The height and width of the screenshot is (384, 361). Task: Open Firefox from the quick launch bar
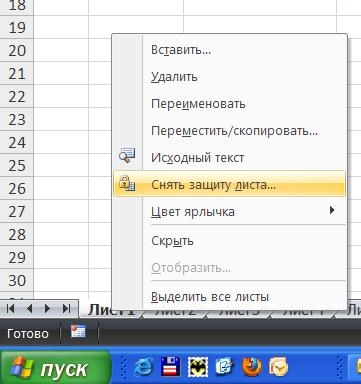click(252, 367)
